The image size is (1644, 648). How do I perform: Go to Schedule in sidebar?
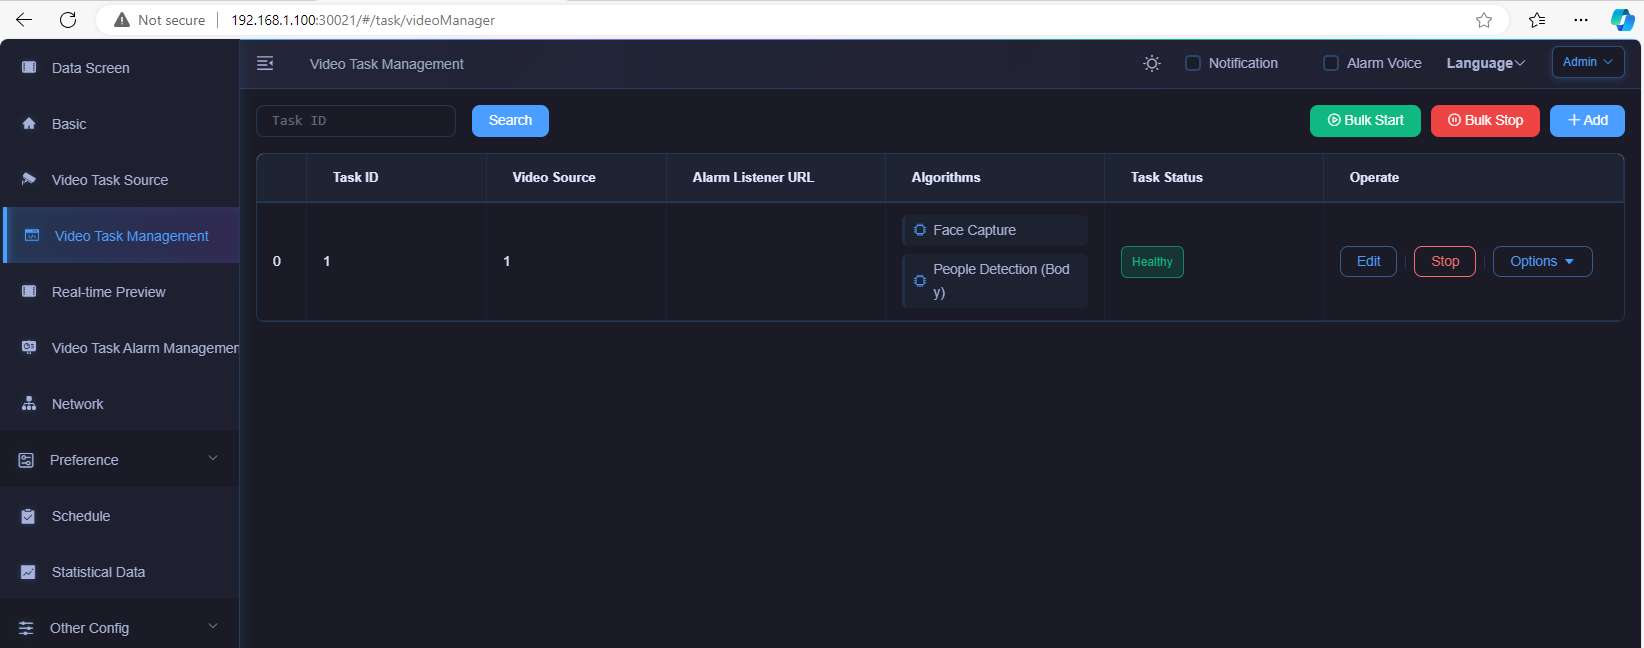pyautogui.click(x=81, y=516)
